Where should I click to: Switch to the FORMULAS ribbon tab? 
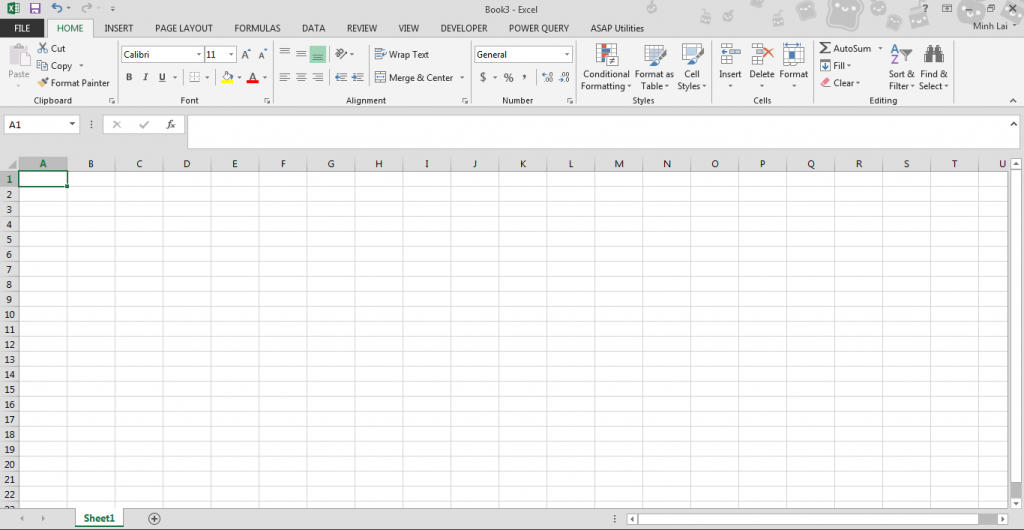(x=257, y=28)
